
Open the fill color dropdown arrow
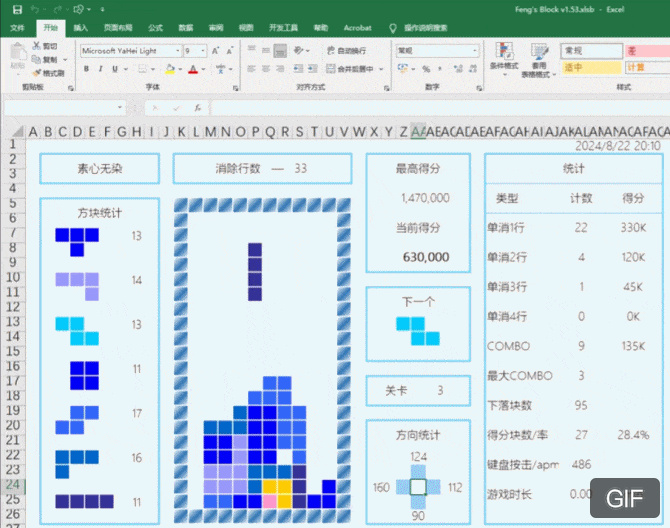180,68
